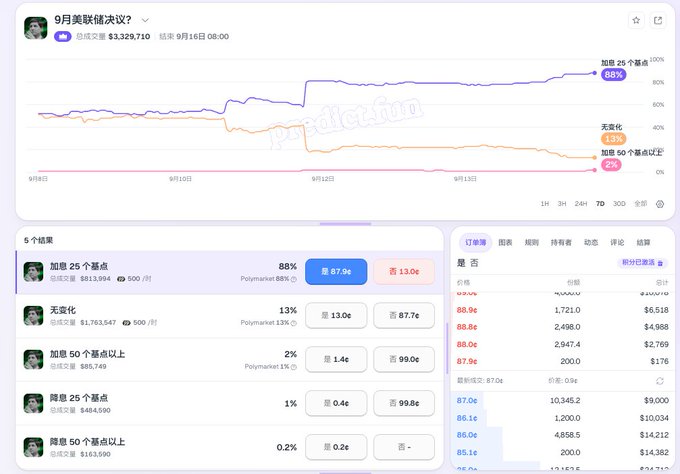The image size is (680, 474).
Task: Click 否 99.8¢ for 降息25个基点
Action: pos(404,403)
